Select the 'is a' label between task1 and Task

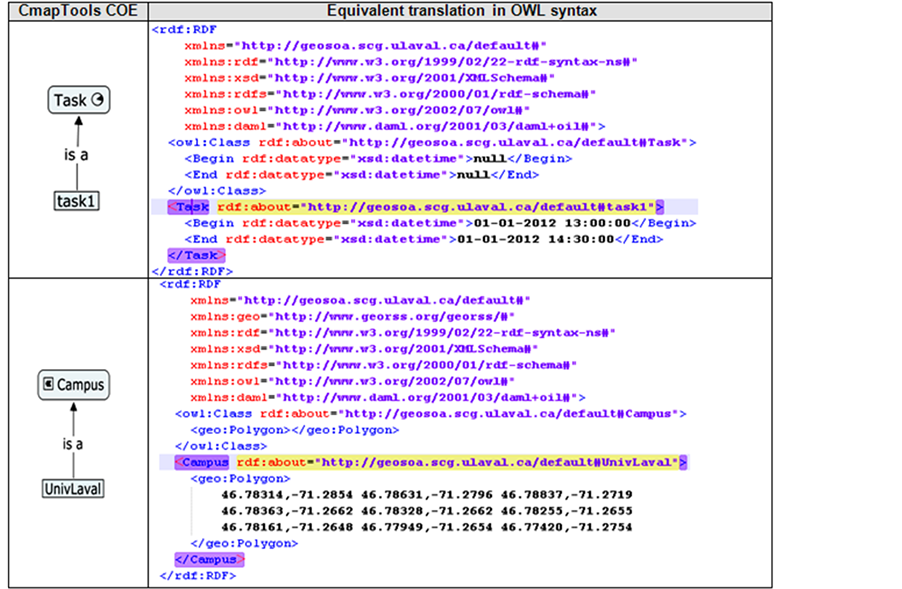coord(75,156)
